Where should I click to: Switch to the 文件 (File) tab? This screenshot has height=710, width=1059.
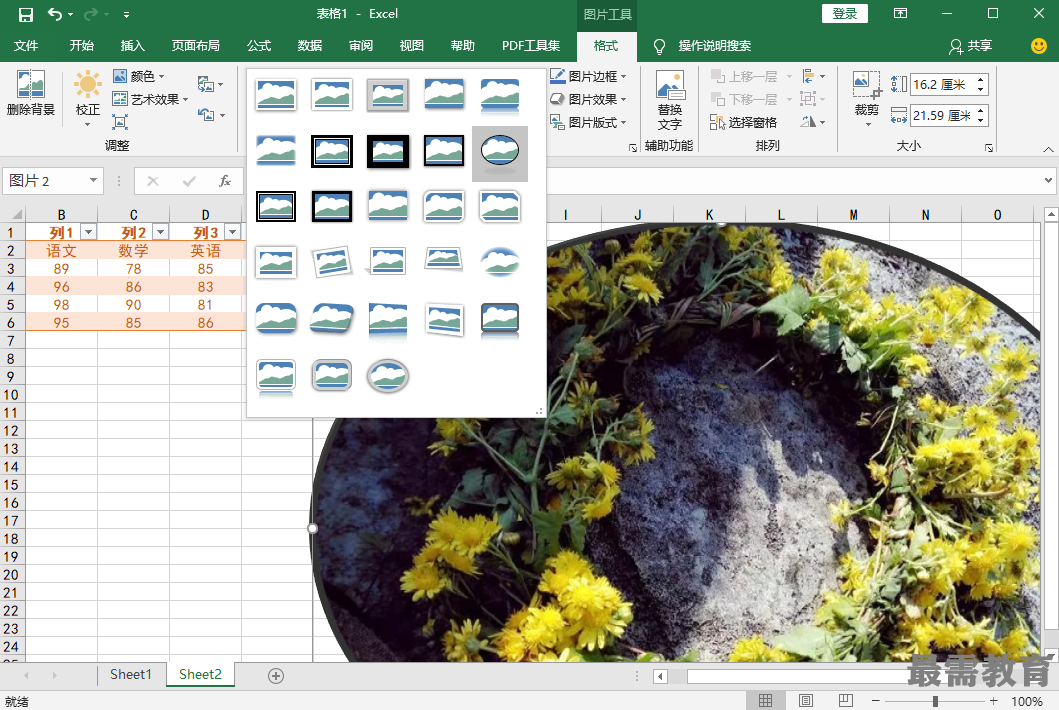pyautogui.click(x=26, y=45)
